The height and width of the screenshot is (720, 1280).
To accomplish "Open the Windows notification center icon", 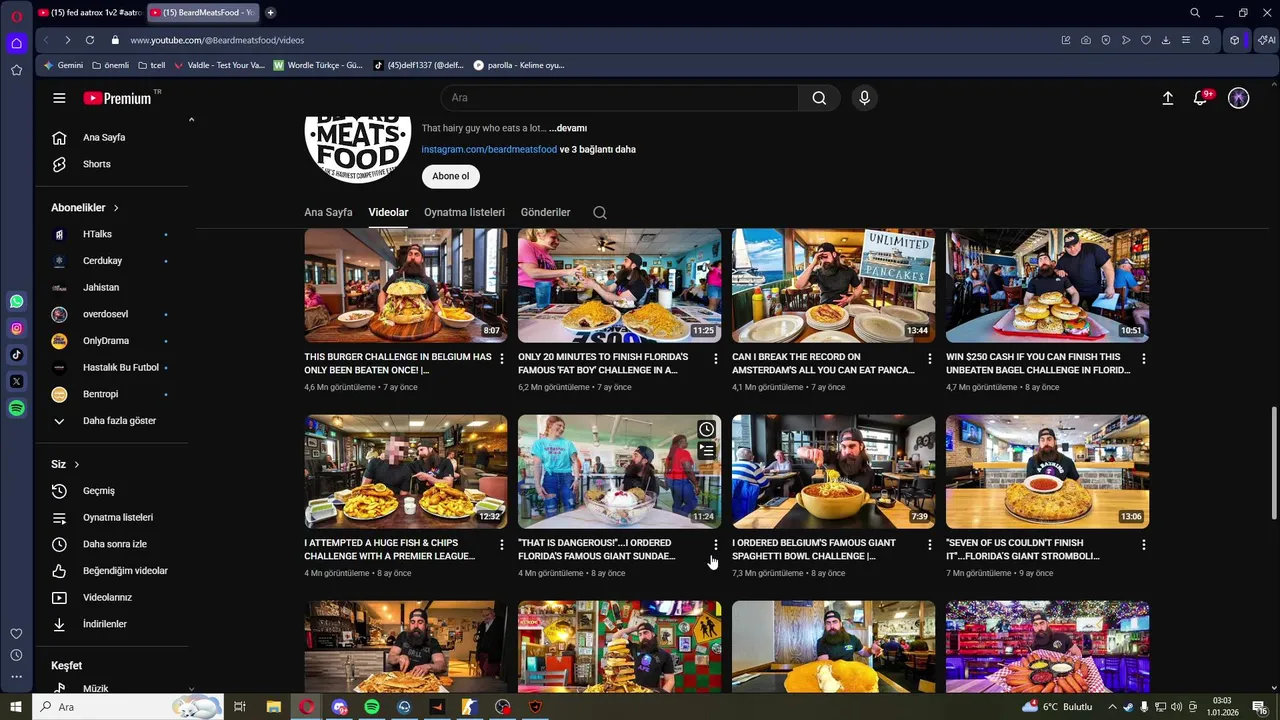I will (1259, 707).
